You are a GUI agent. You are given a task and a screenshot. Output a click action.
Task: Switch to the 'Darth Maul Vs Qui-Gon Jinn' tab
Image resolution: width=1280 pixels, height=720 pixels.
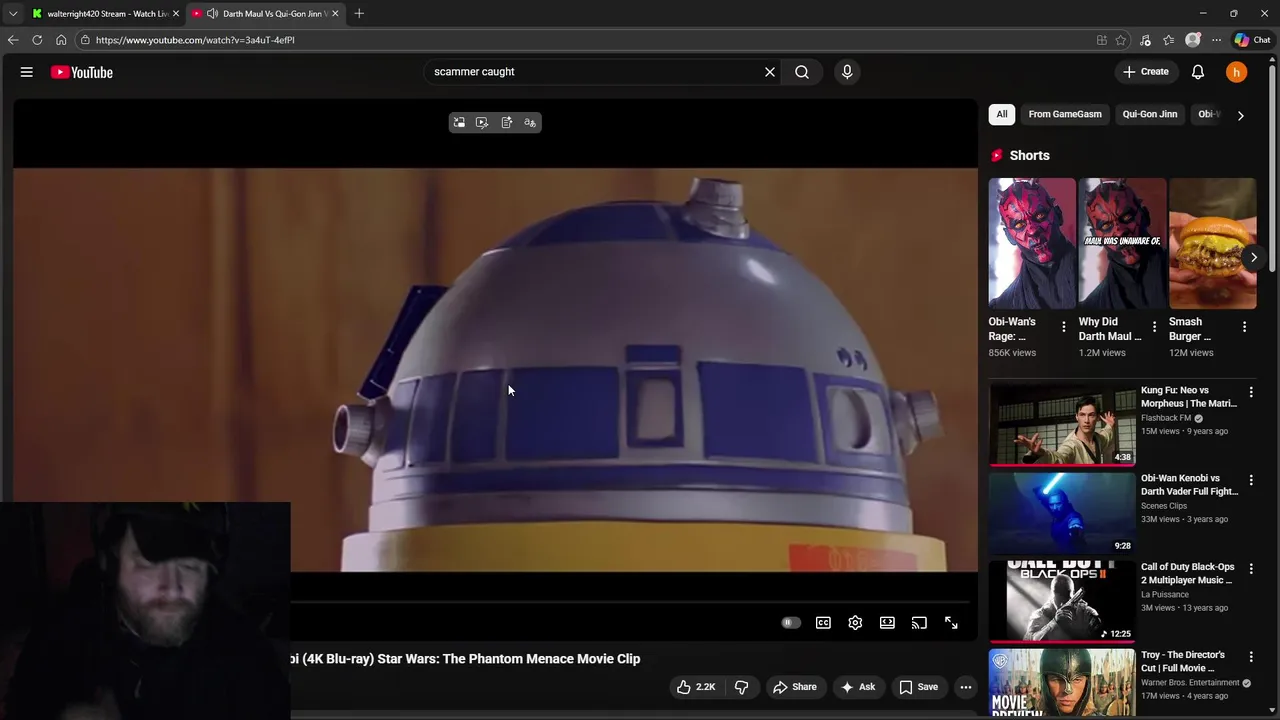[x=266, y=14]
